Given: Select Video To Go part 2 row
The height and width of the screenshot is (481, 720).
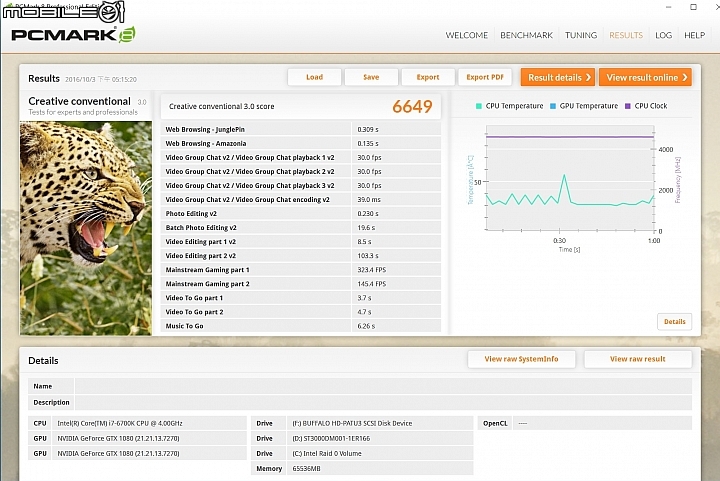Looking at the screenshot, I should [301, 312].
